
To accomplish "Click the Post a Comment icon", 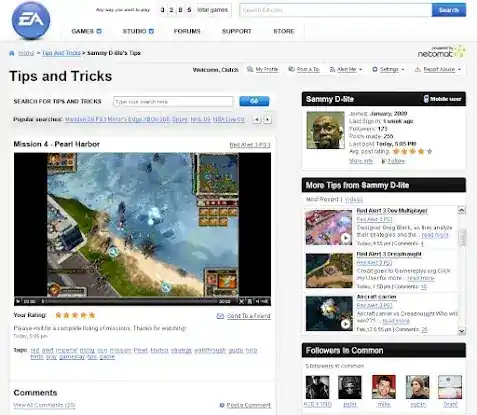I will click(x=222, y=405).
